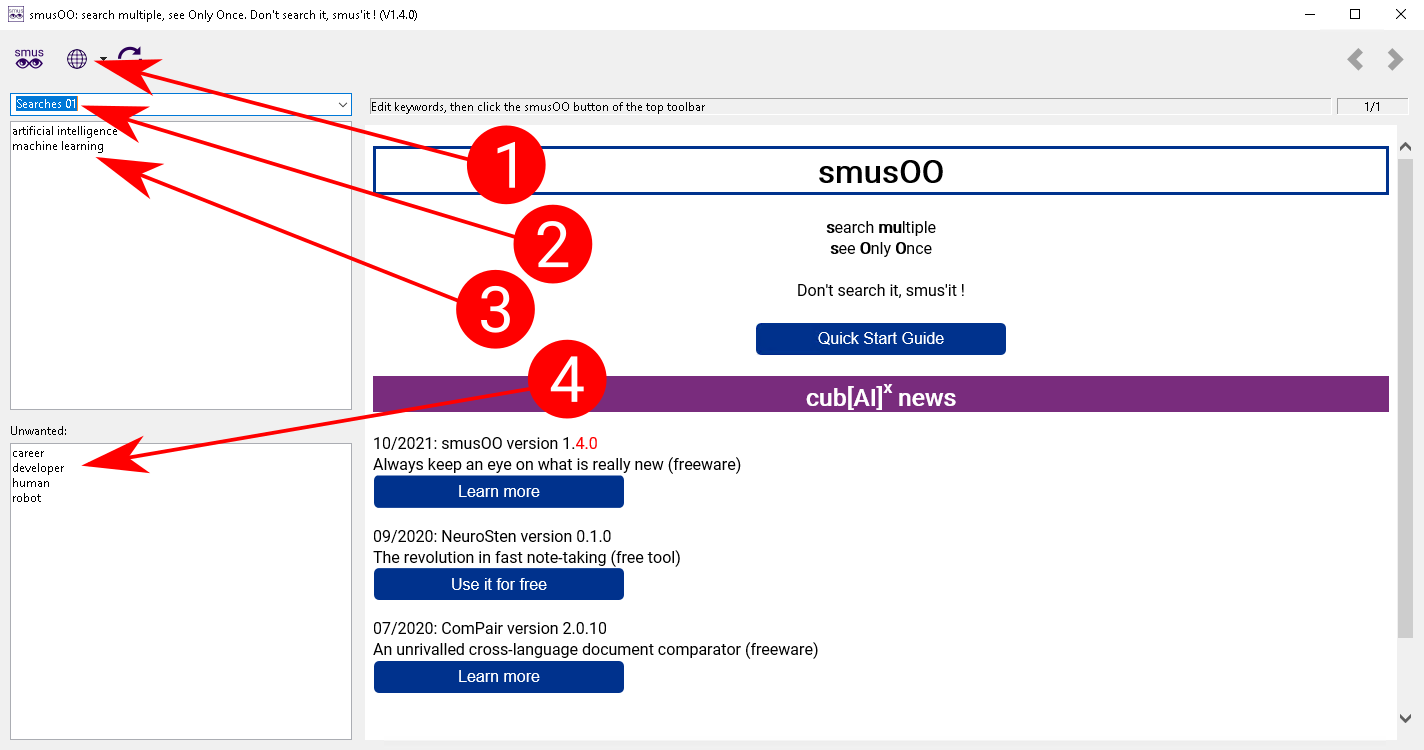The width and height of the screenshot is (1424, 750).
Task: Click the page scrollbar down arrow
Action: (x=1405, y=718)
